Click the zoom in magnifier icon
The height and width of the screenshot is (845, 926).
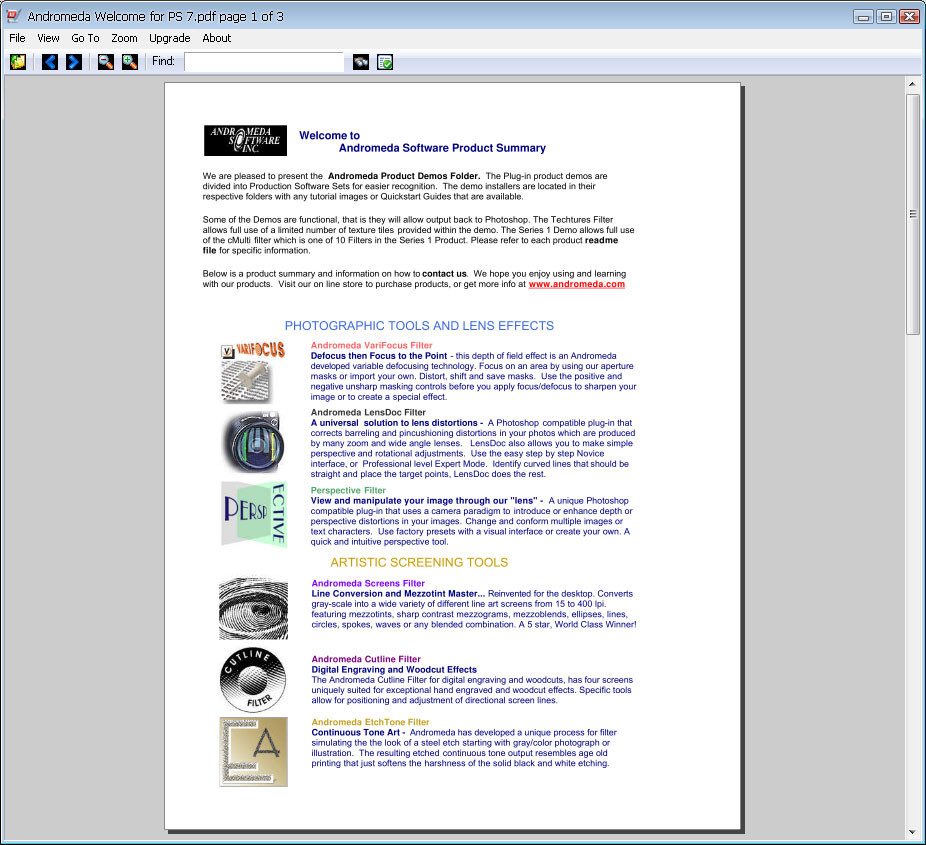(130, 61)
